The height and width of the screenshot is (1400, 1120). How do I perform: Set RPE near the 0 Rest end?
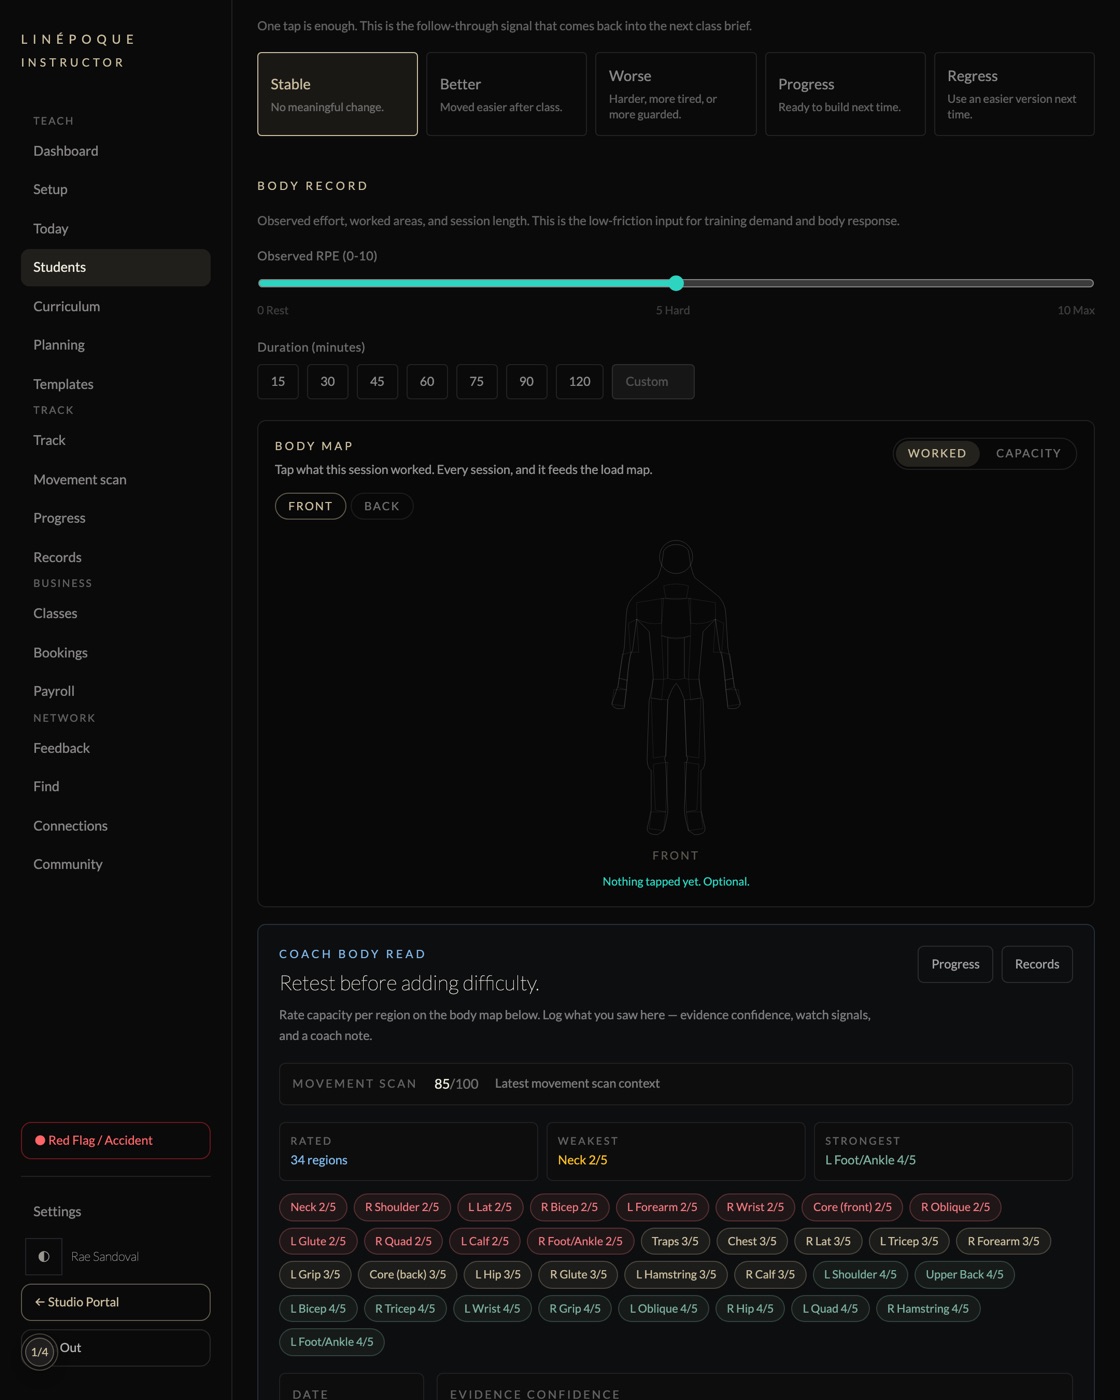[x=262, y=283]
